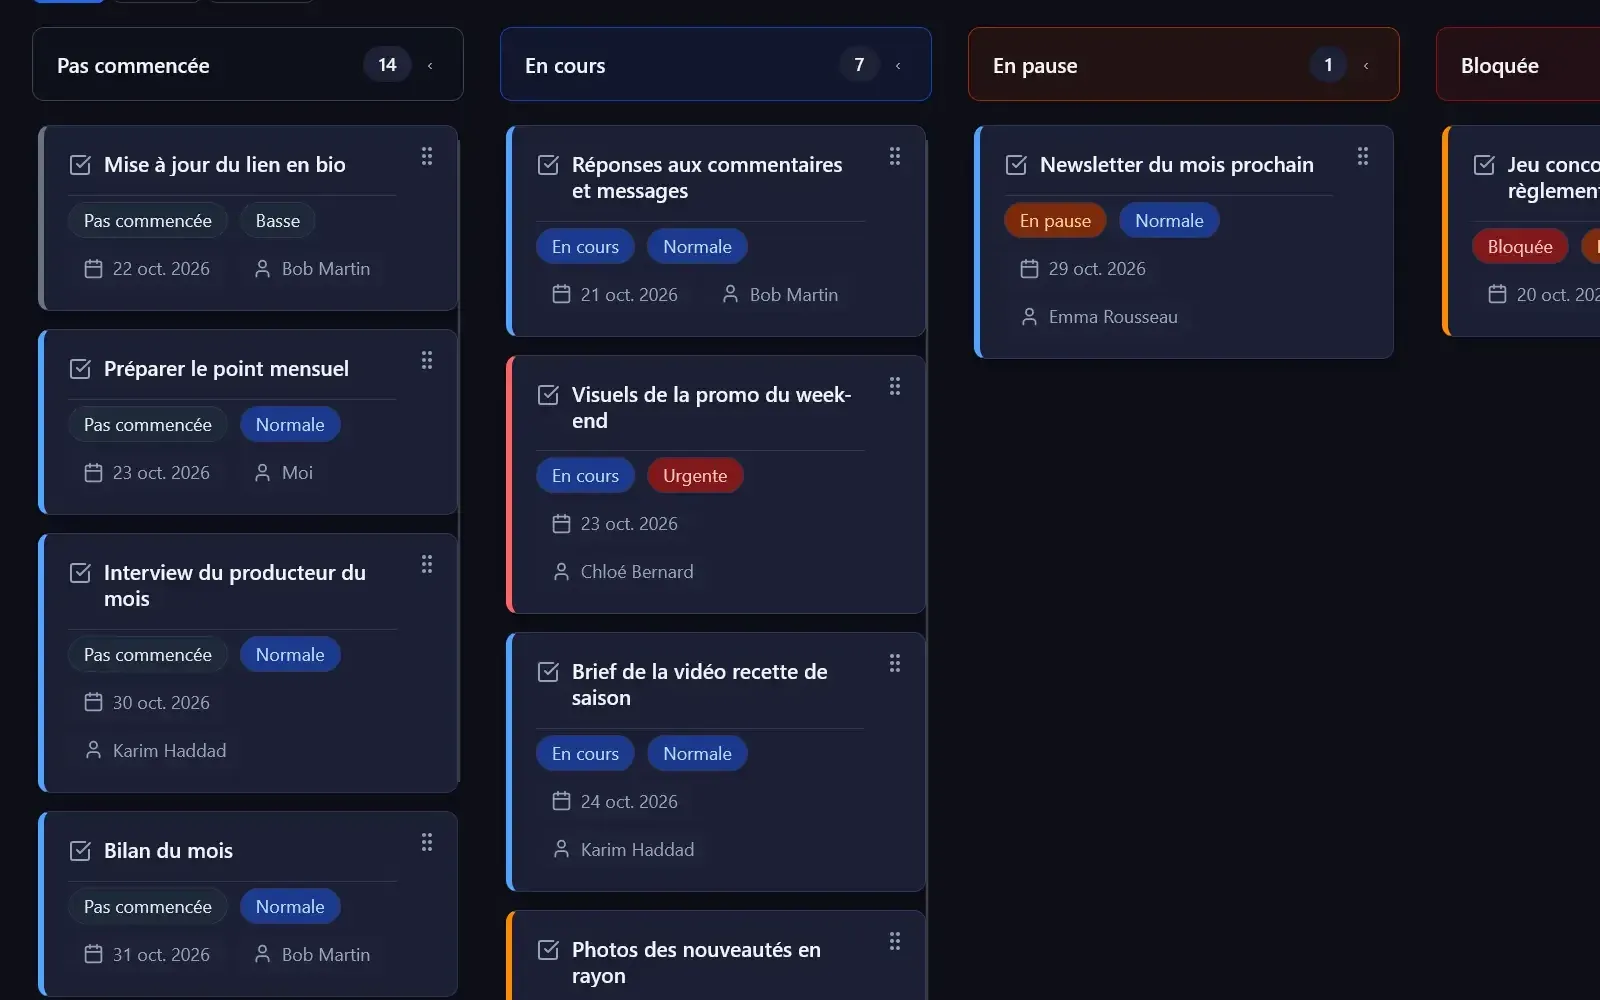
Task: Click date 23 oct. 2026 on Visuels card
Action: [629, 524]
